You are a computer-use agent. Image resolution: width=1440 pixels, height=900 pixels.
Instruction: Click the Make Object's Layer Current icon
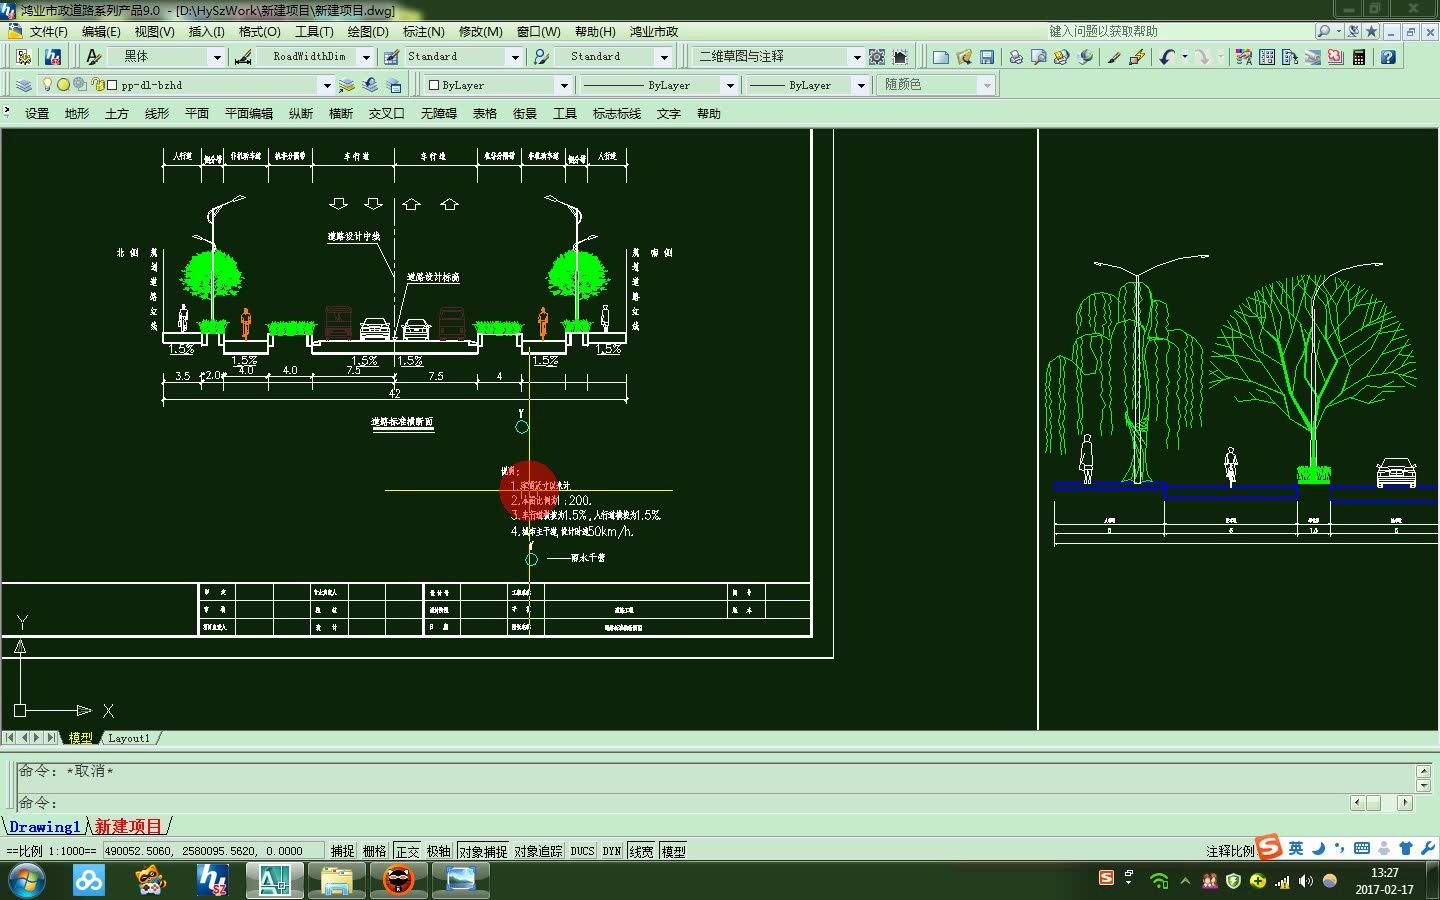click(346, 85)
